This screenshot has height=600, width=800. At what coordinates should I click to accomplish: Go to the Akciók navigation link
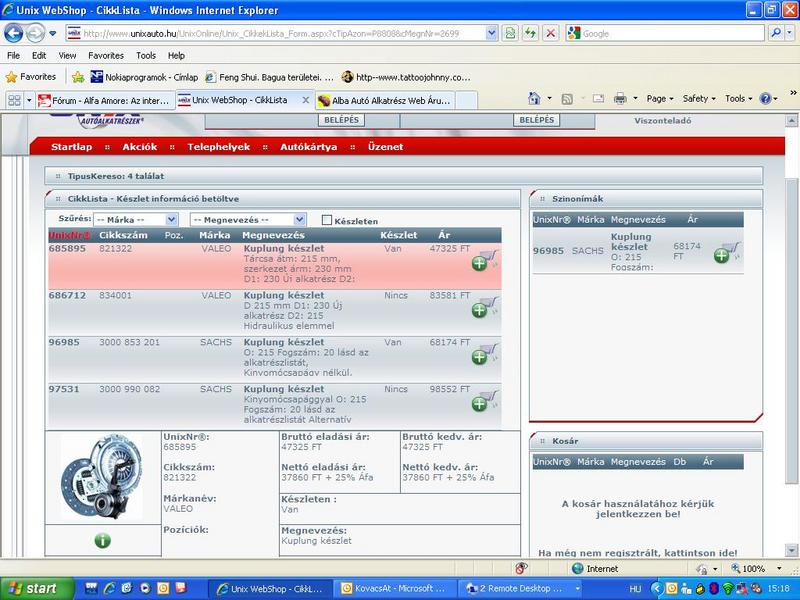coord(139,147)
